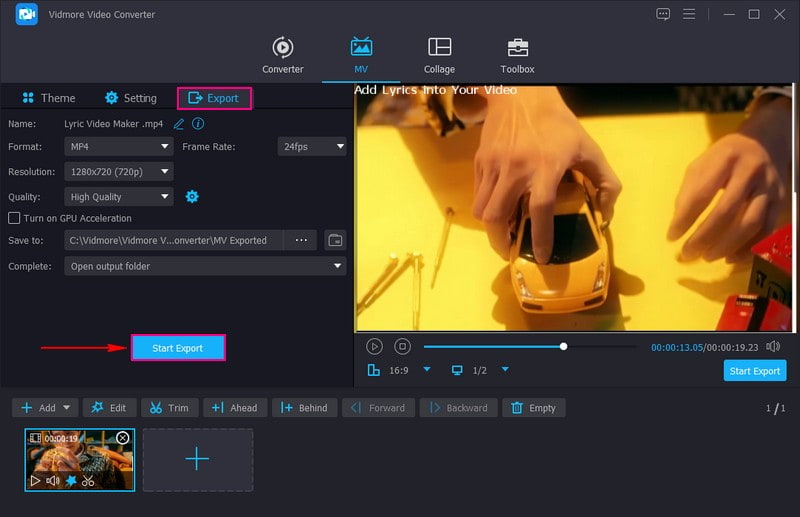Click the play button under preview
800x517 pixels.
[x=374, y=346]
